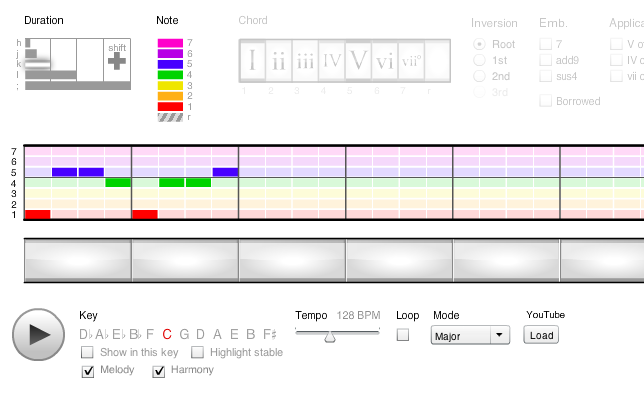The image size is (644, 399).
Task: Open the Mode dropdown showing Major
Action: click(470, 335)
